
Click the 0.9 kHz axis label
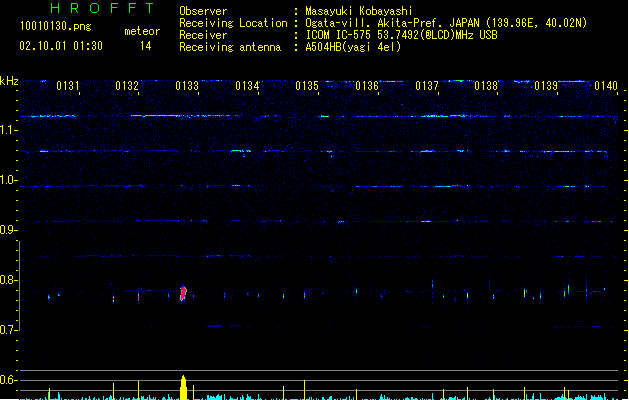[x=8, y=230]
